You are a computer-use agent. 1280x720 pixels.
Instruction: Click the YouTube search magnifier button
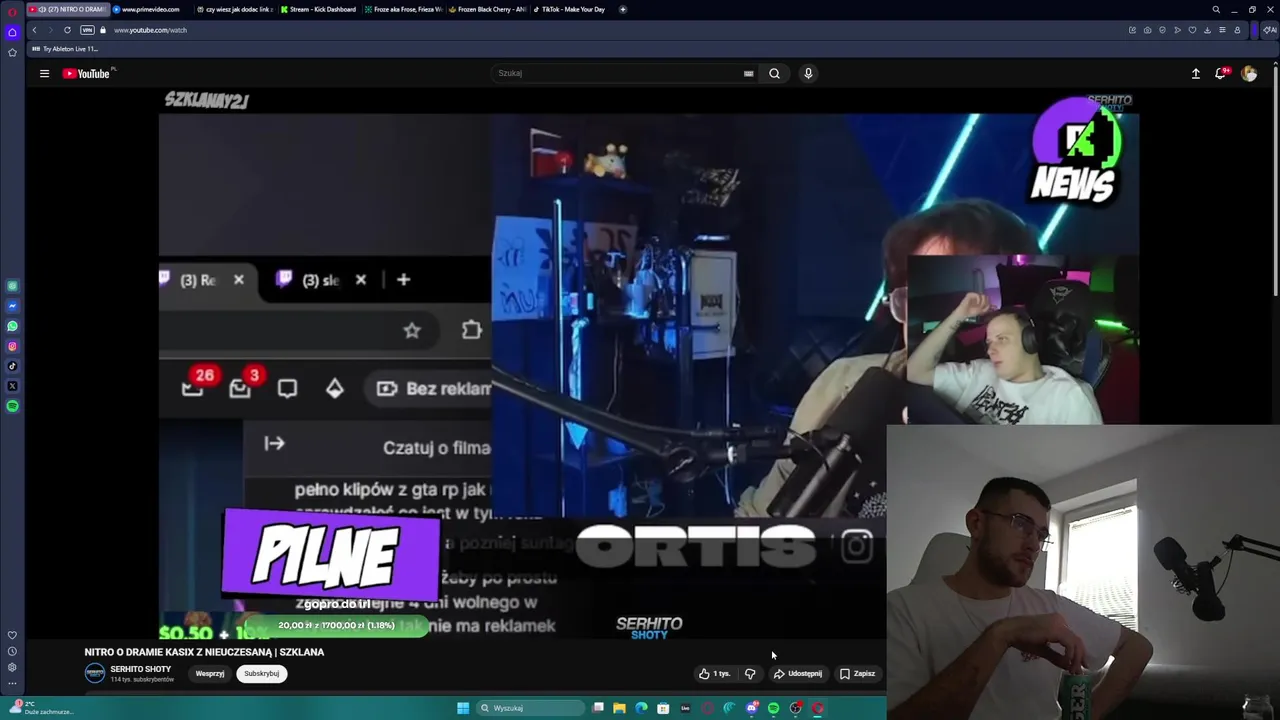coord(774,73)
